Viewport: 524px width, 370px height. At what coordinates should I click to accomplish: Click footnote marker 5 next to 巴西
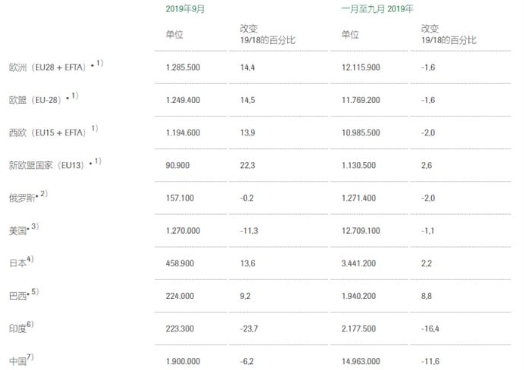(35, 292)
